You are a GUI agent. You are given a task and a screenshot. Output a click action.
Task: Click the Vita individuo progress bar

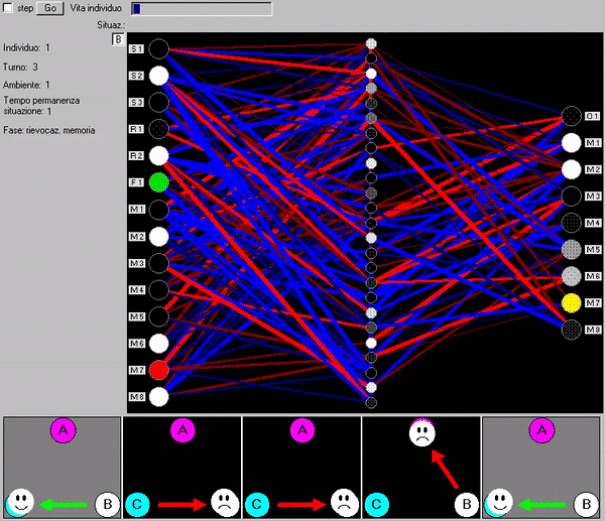[x=201, y=8]
